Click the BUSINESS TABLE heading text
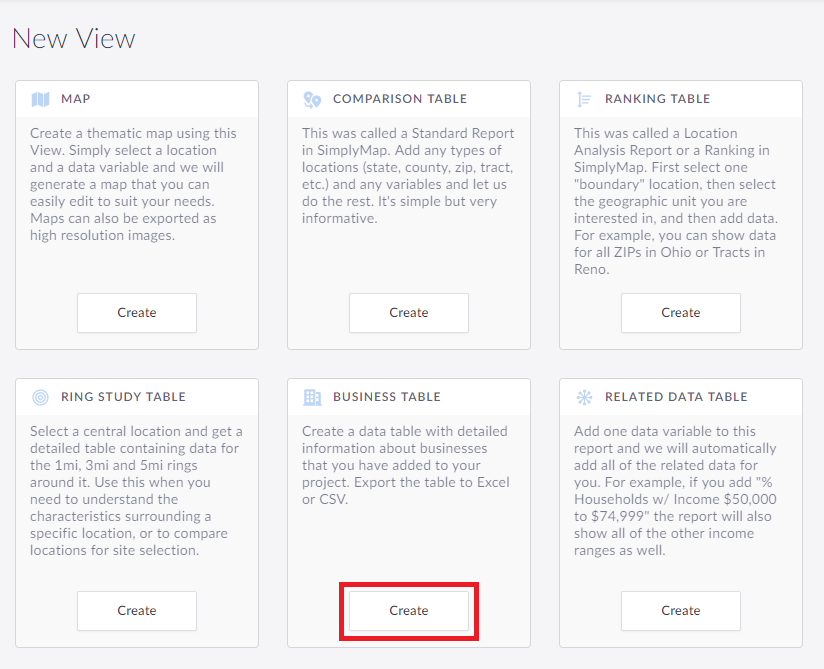Screen dimensions: 824x669 pos(387,397)
